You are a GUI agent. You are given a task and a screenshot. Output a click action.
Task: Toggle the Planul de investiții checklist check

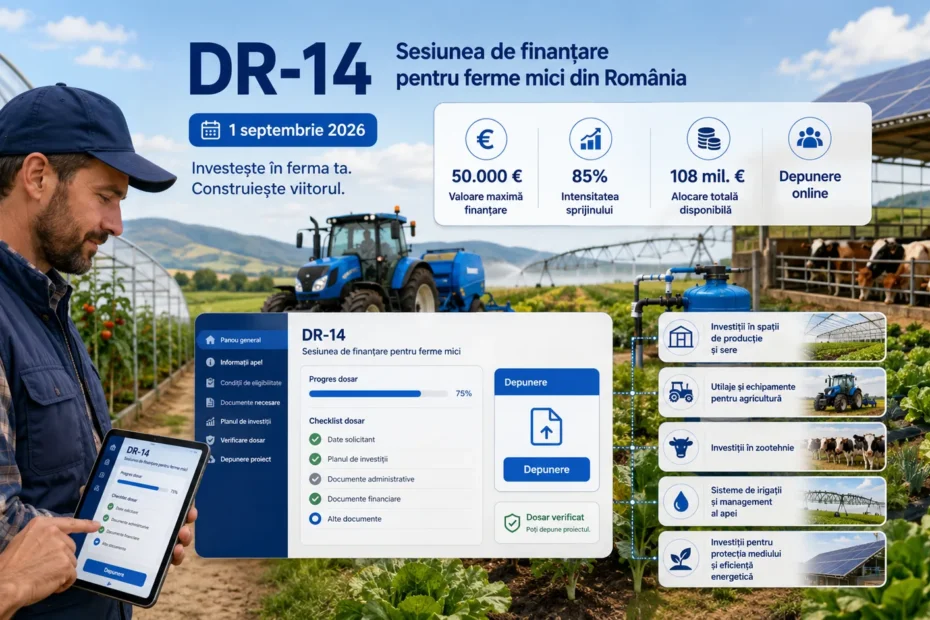(315, 459)
